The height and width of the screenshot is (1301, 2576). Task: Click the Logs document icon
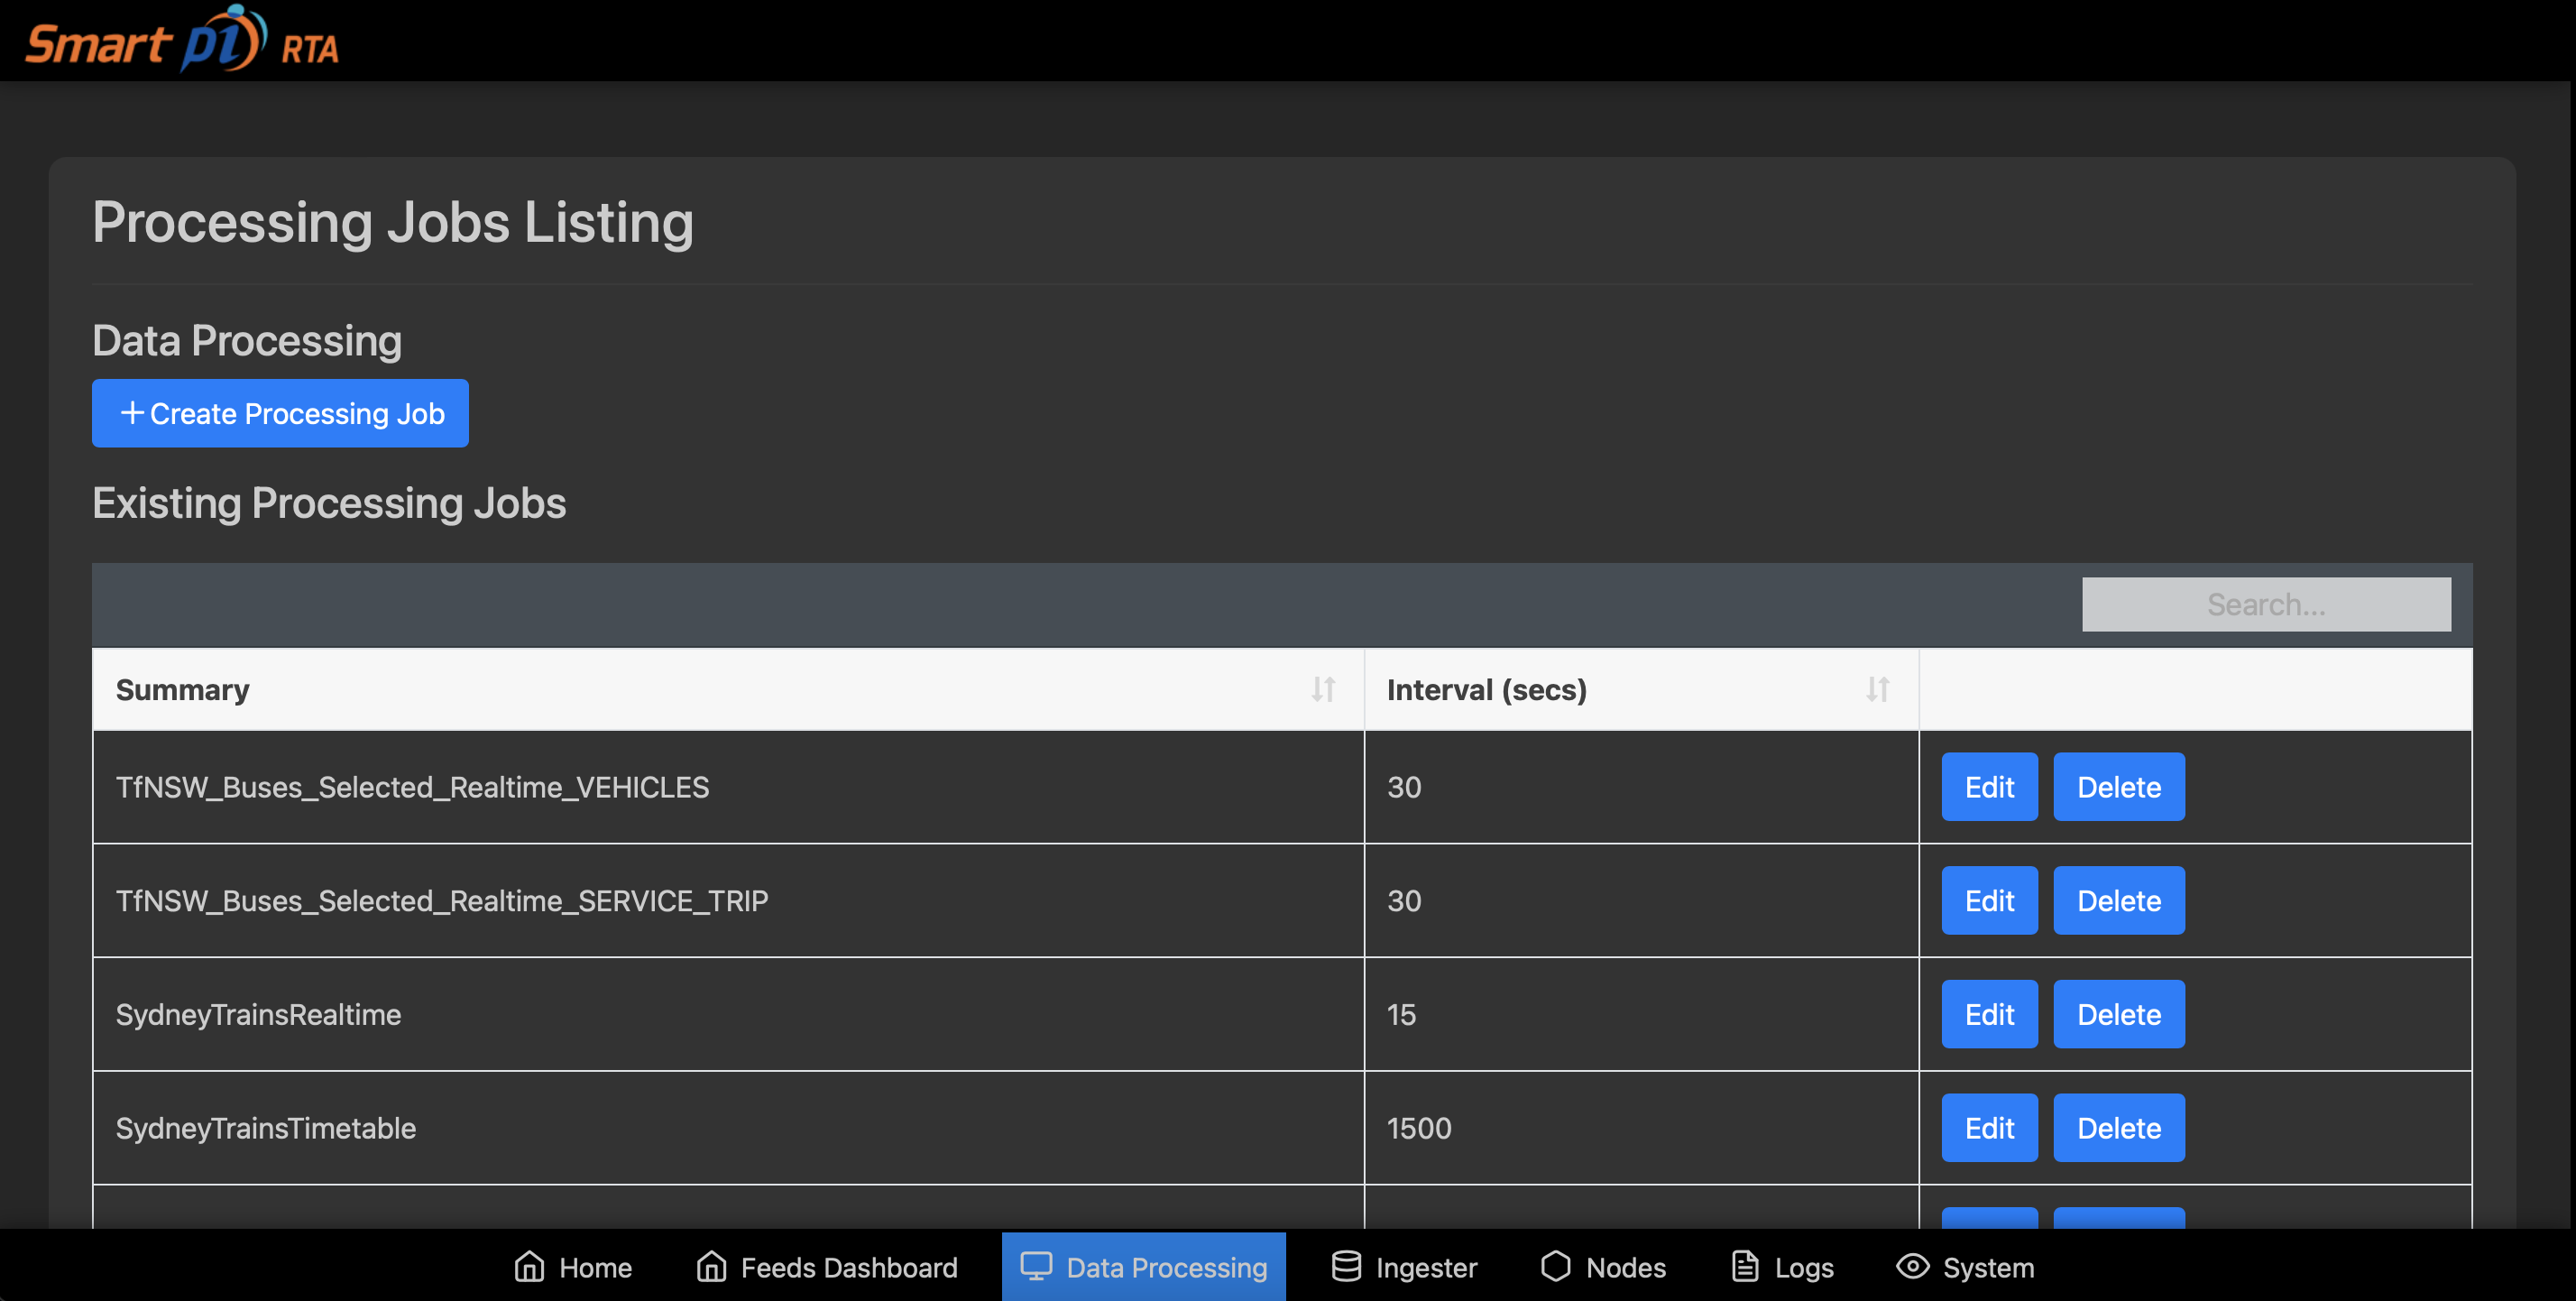pos(1745,1267)
